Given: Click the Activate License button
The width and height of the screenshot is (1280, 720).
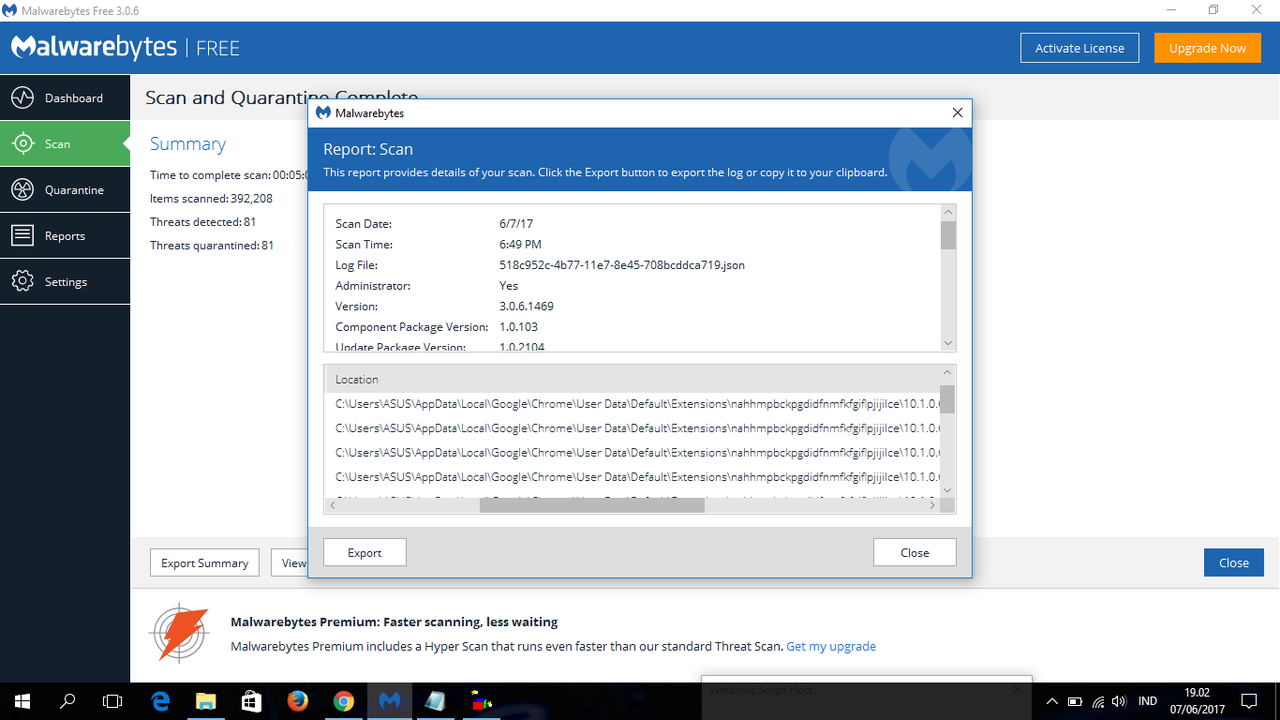Looking at the screenshot, I should [1079, 48].
